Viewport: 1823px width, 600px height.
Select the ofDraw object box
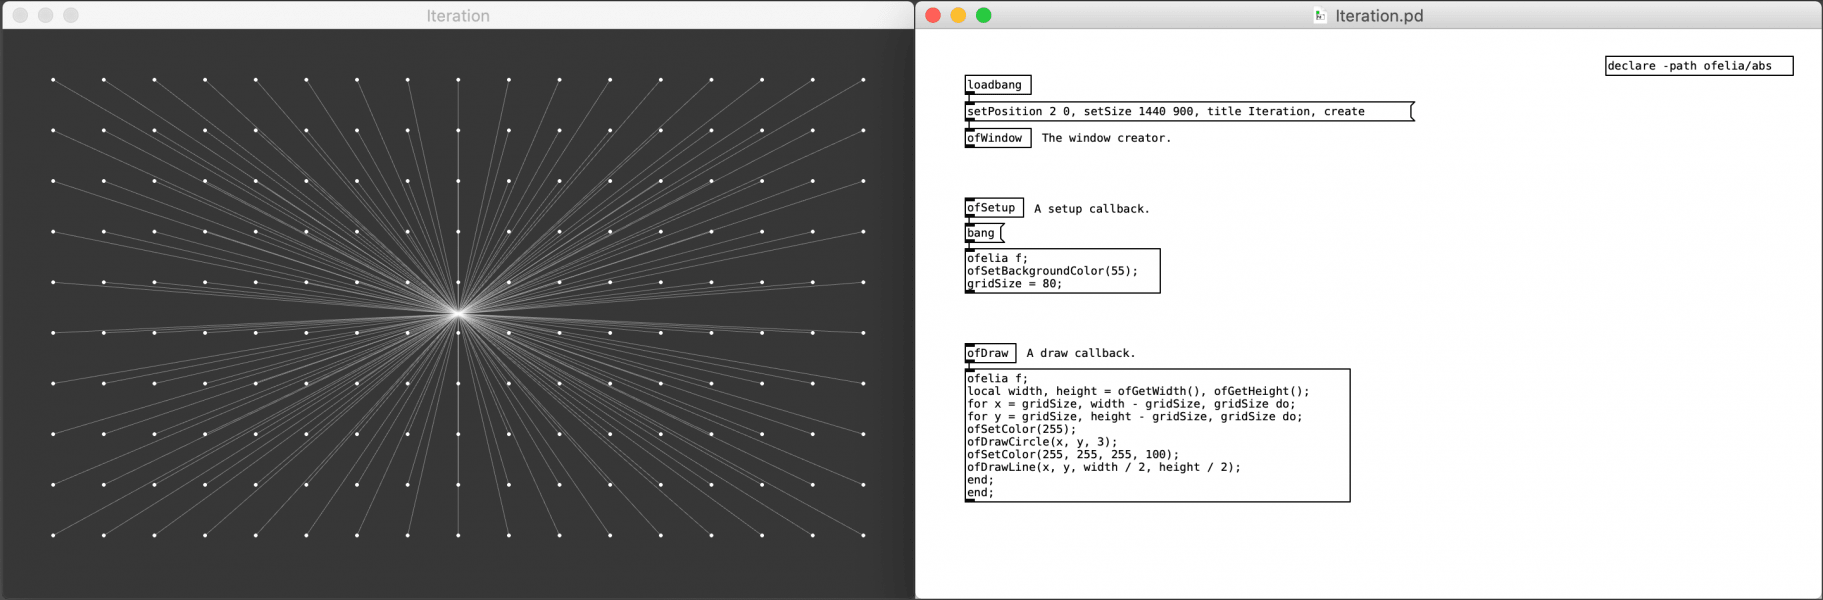pyautogui.click(x=990, y=353)
